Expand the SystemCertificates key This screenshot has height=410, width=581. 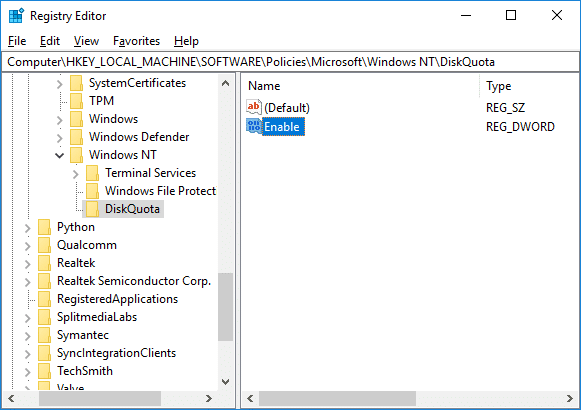coord(59,83)
